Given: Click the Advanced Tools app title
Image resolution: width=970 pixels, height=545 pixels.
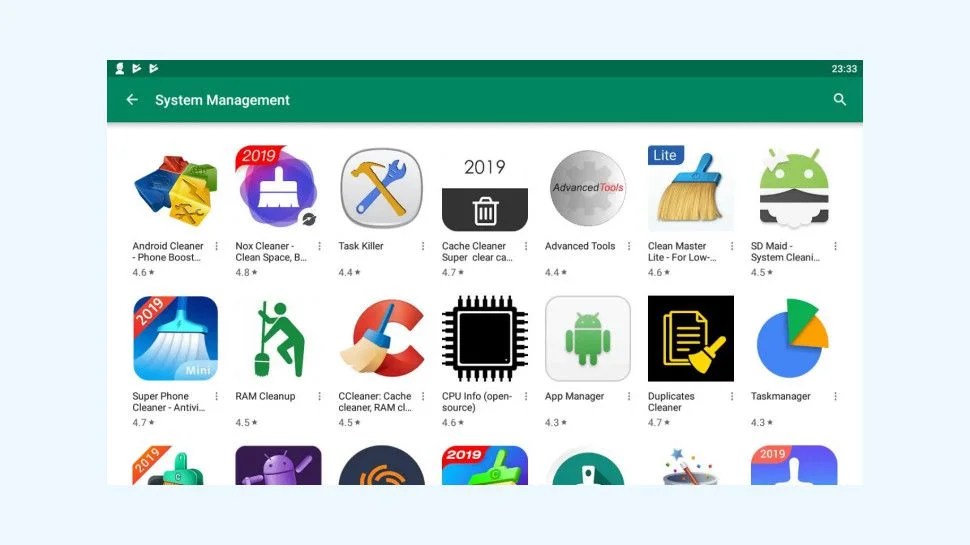Looking at the screenshot, I should coord(580,246).
